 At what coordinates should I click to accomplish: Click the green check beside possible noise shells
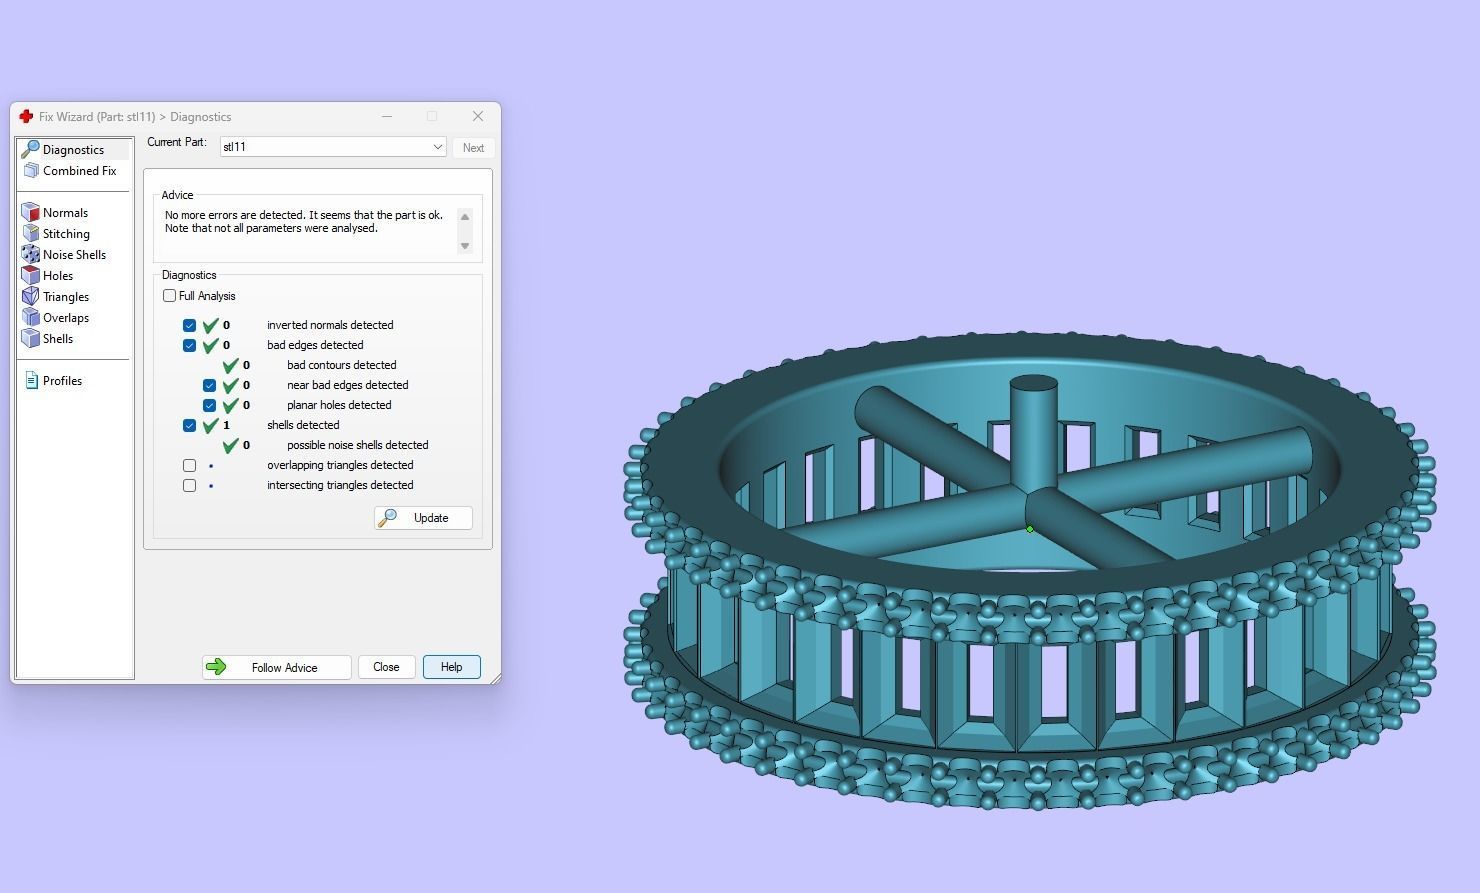230,445
